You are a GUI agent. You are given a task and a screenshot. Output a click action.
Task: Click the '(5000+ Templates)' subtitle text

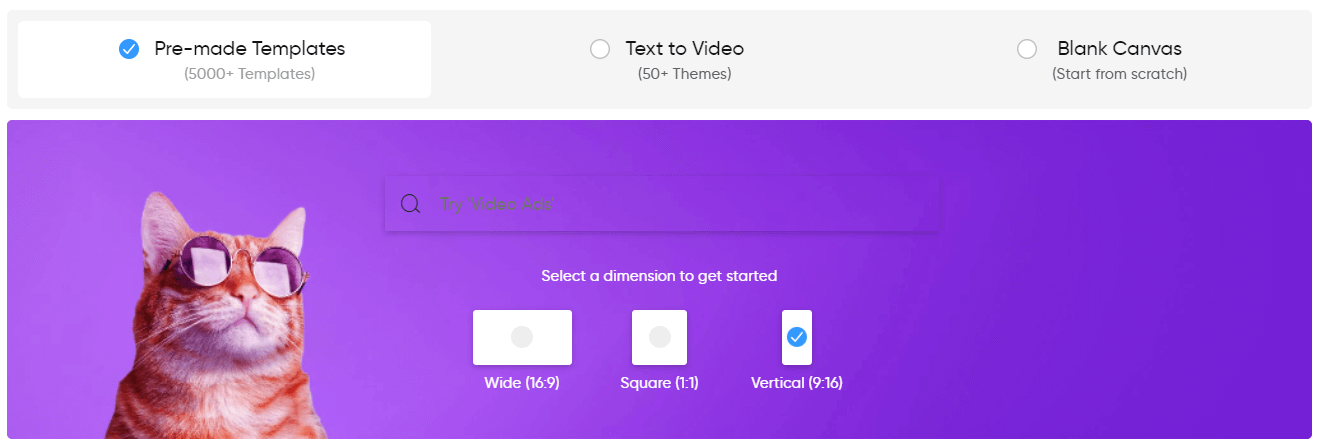(249, 74)
